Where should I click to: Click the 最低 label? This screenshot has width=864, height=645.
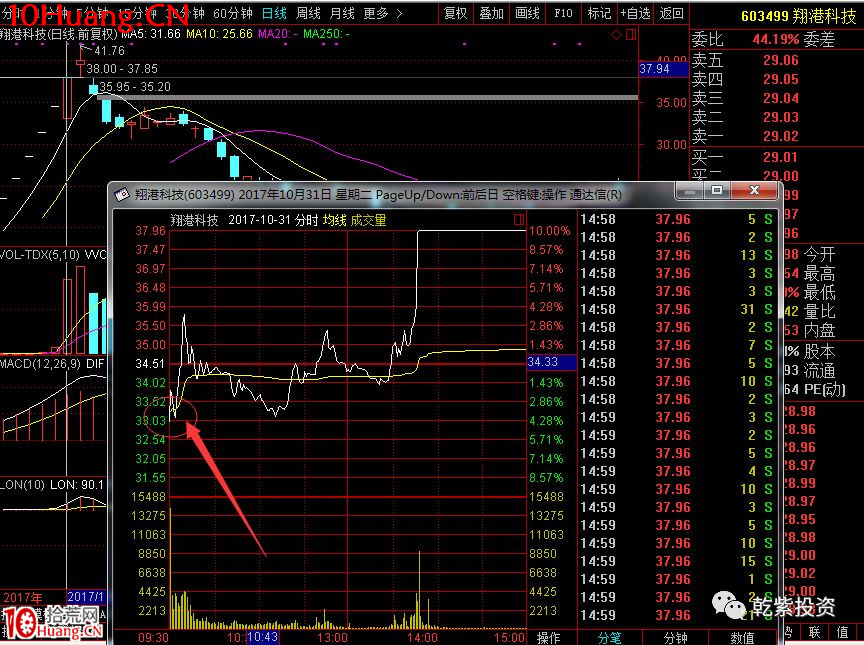(x=819, y=292)
